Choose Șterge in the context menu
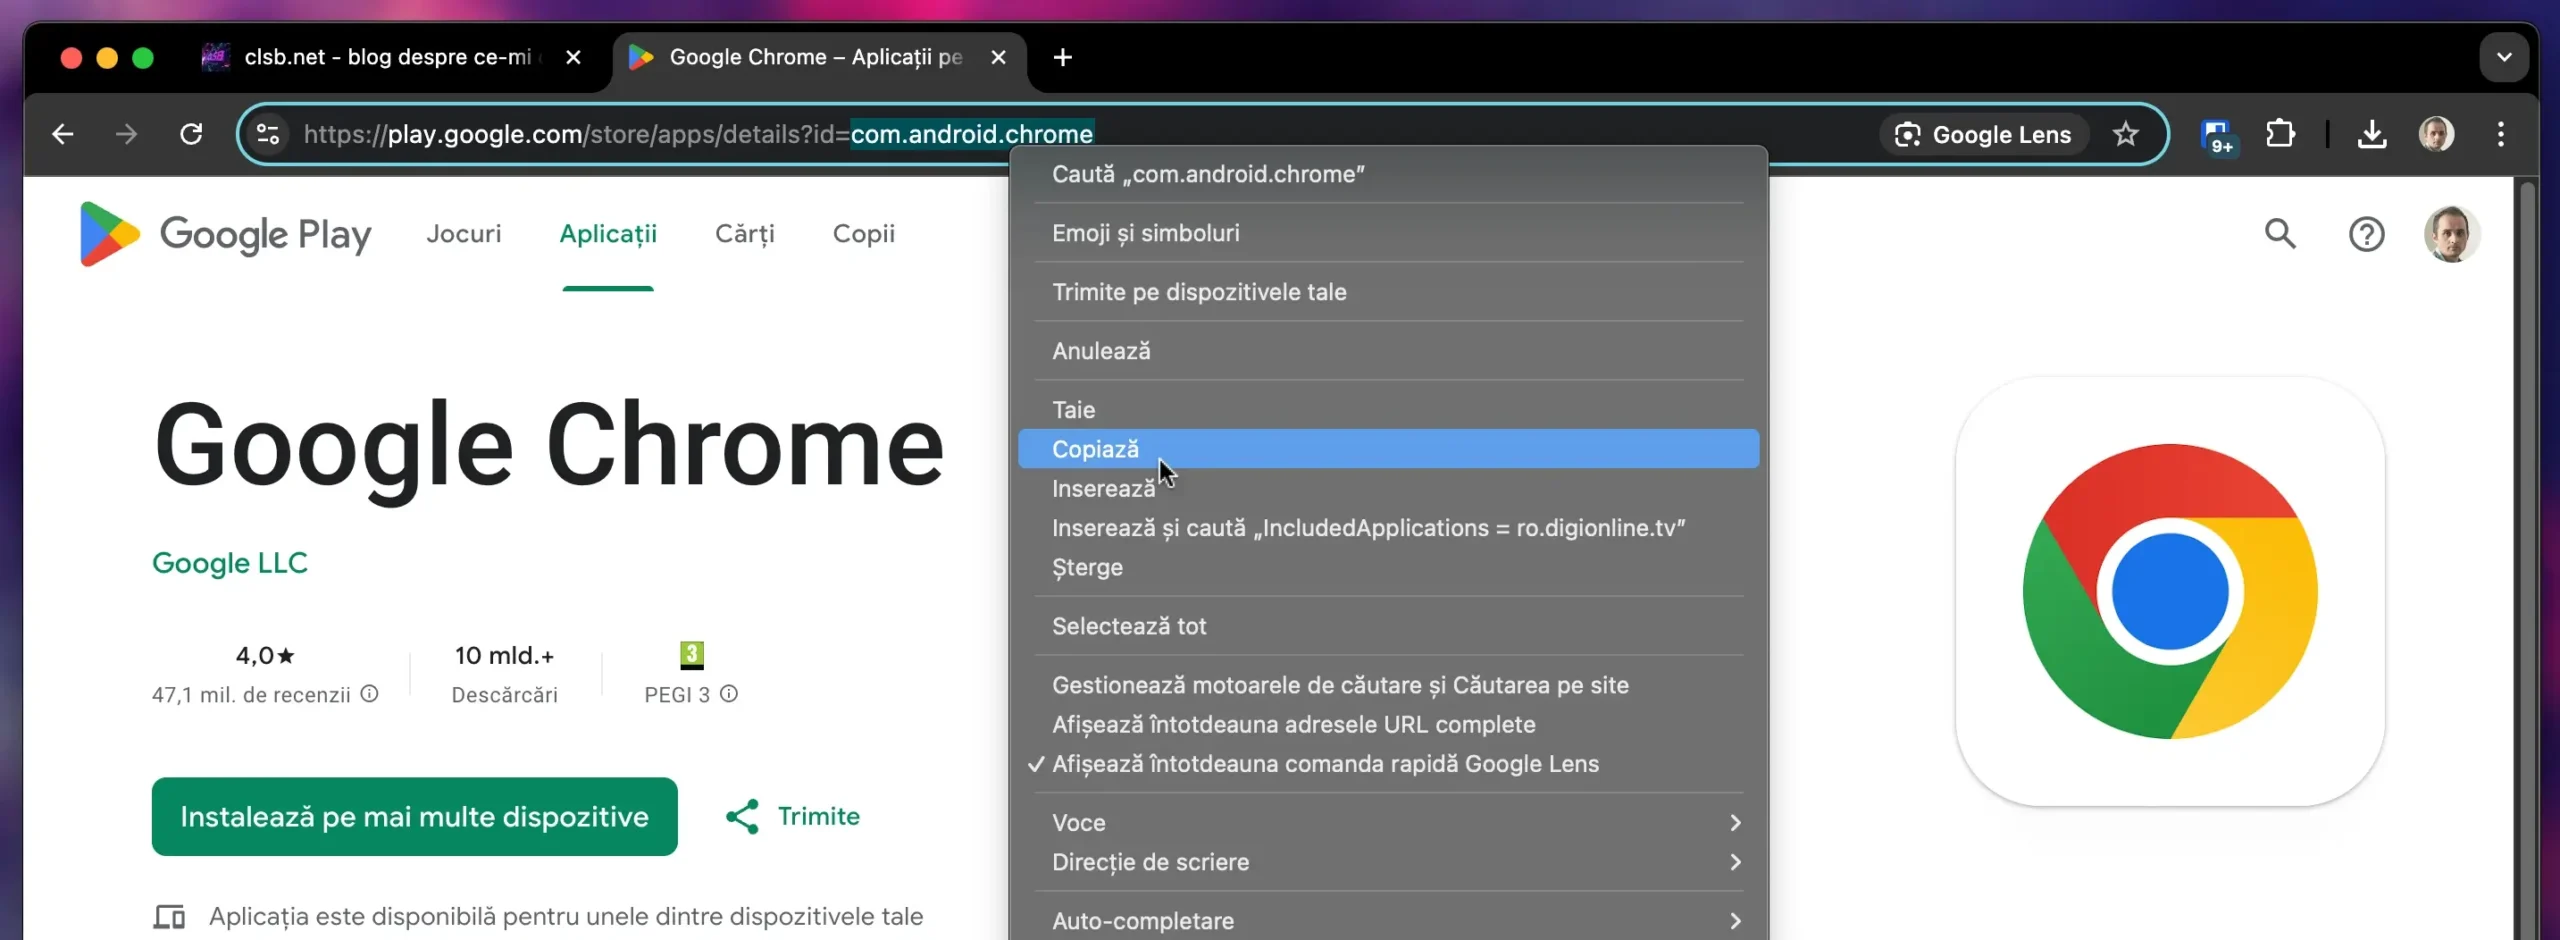 point(1389,567)
